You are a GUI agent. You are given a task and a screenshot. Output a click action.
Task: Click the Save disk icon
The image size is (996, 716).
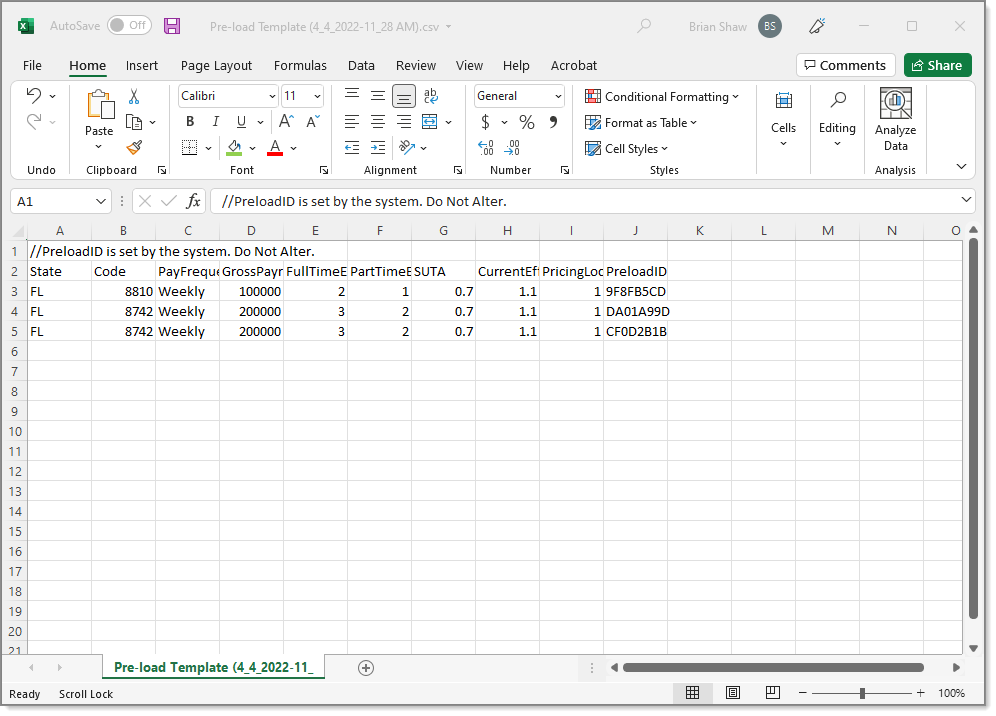pos(172,26)
